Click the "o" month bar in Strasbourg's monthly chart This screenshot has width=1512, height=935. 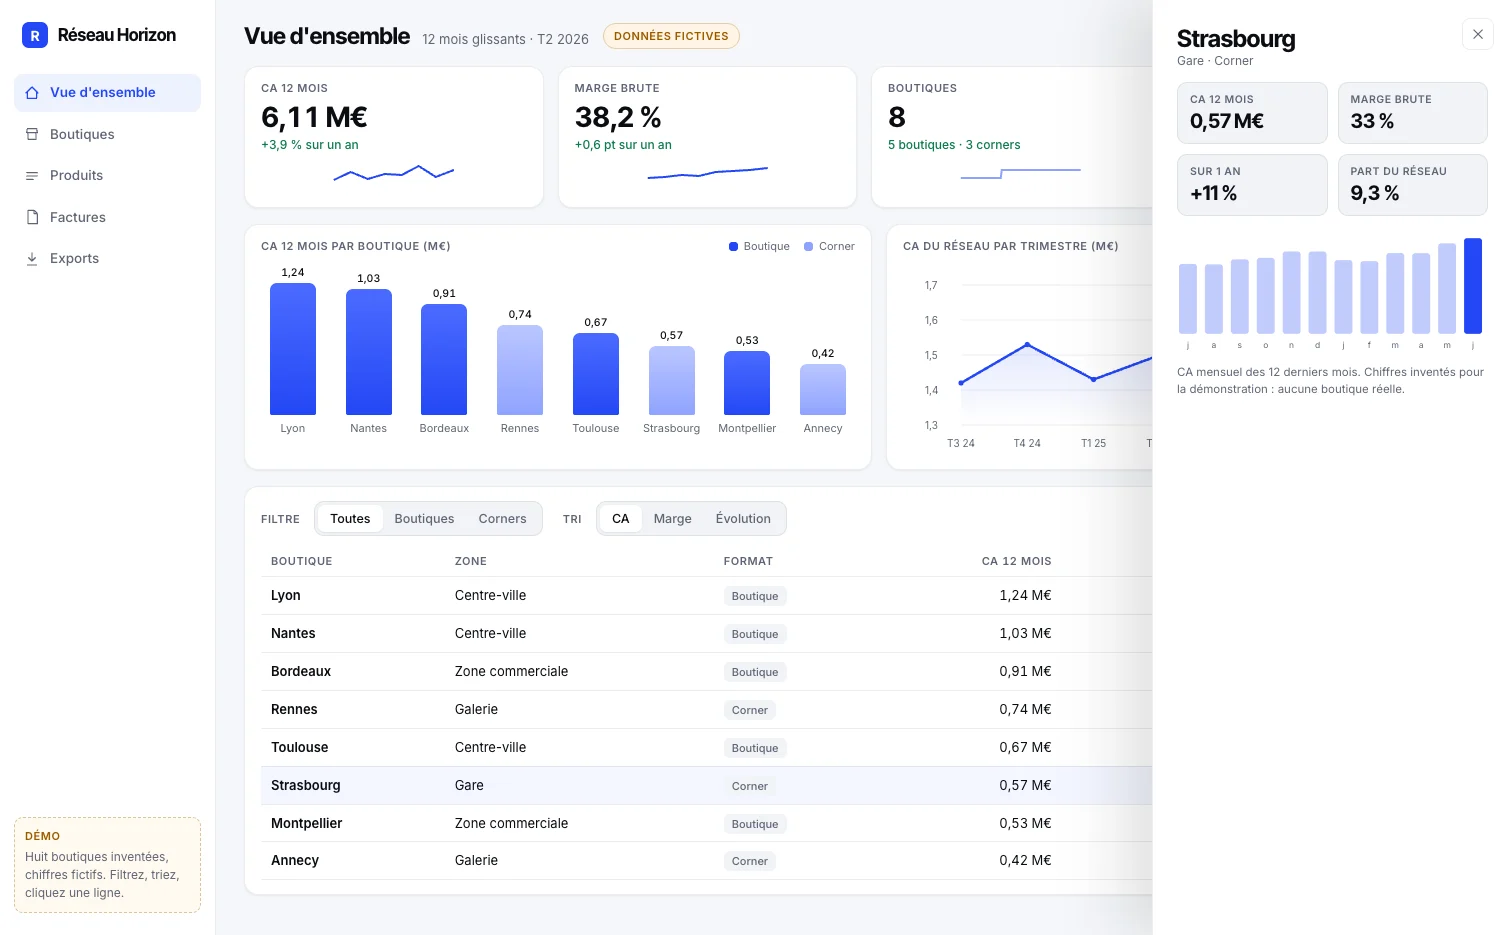tap(1266, 296)
